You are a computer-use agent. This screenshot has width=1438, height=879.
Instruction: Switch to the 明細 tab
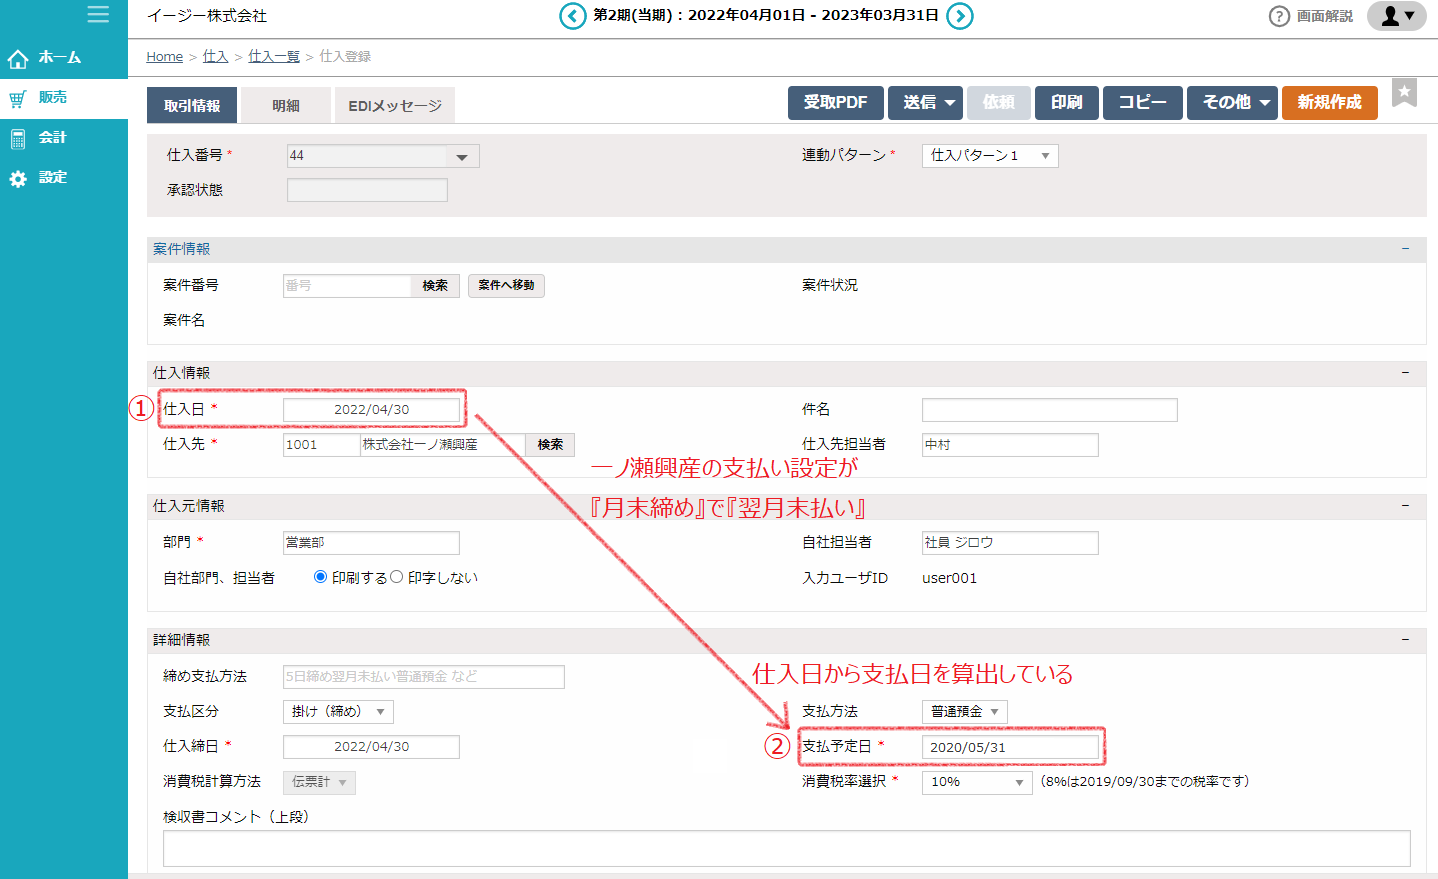[x=286, y=106]
